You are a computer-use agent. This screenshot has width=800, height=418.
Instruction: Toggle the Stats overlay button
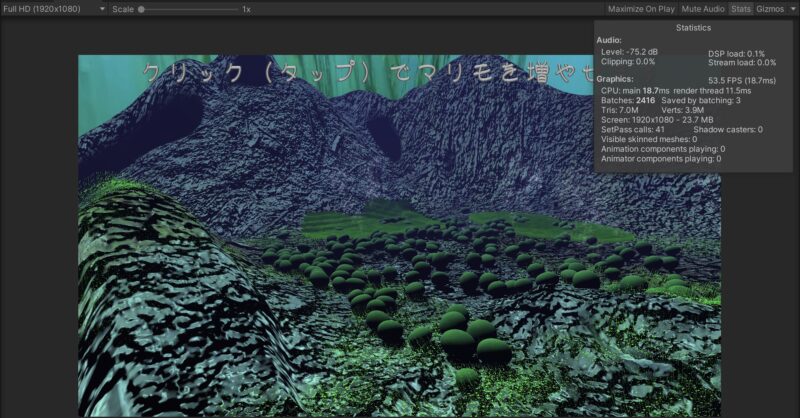740,9
